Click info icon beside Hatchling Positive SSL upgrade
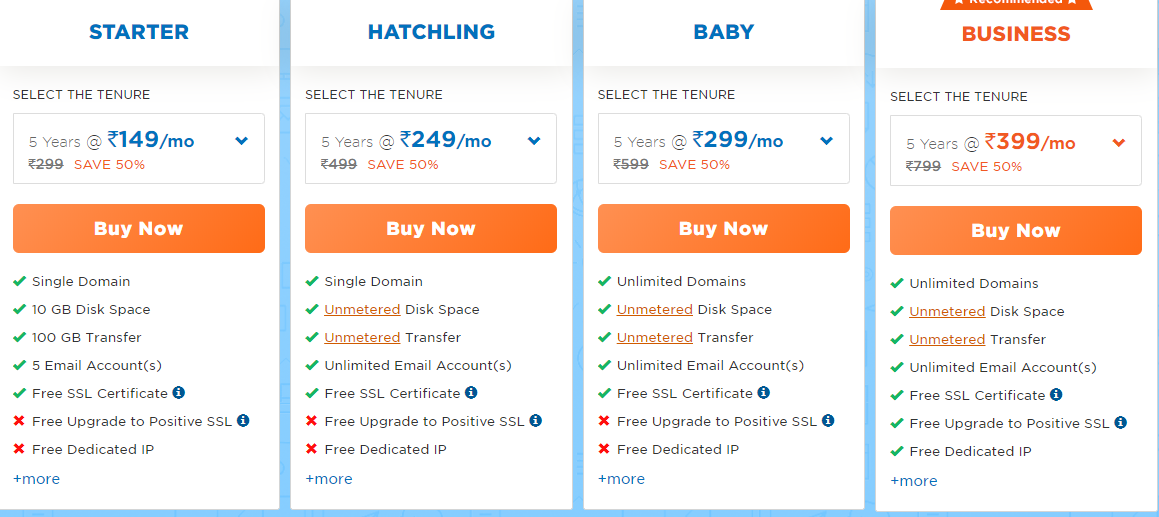This screenshot has width=1159, height=517. click(x=536, y=421)
